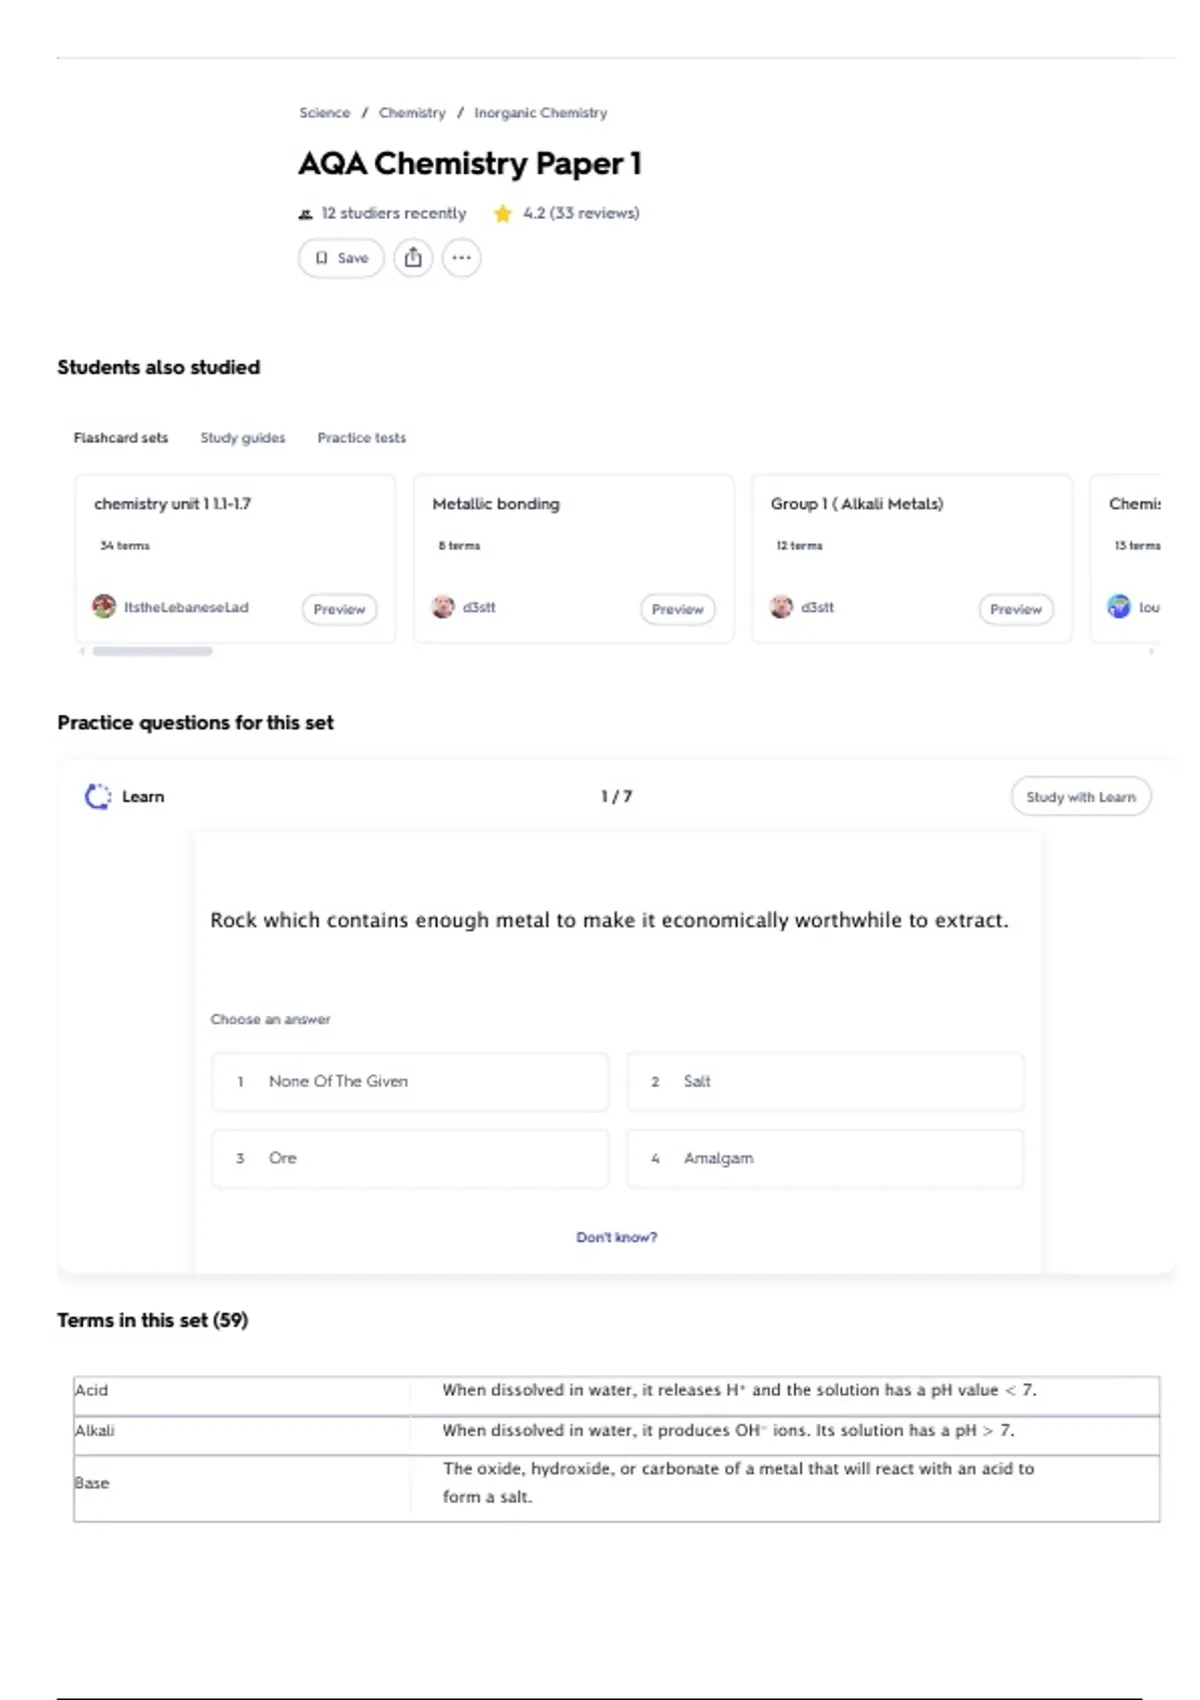The height and width of the screenshot is (1700, 1200).
Task: Open the three-dot more options menu
Action: point(461,258)
